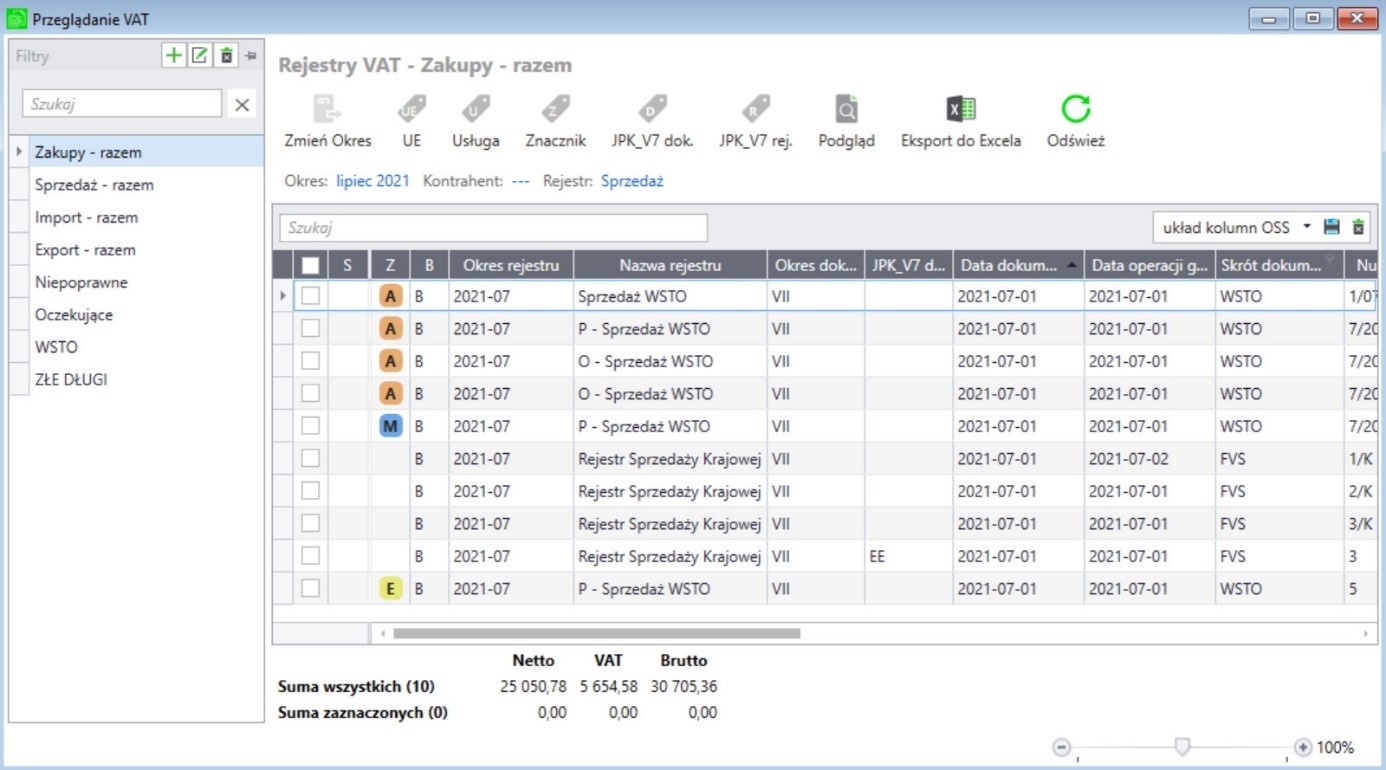This screenshot has width=1386, height=770.
Task: Open the Podgląd preview icon
Action: click(x=846, y=108)
